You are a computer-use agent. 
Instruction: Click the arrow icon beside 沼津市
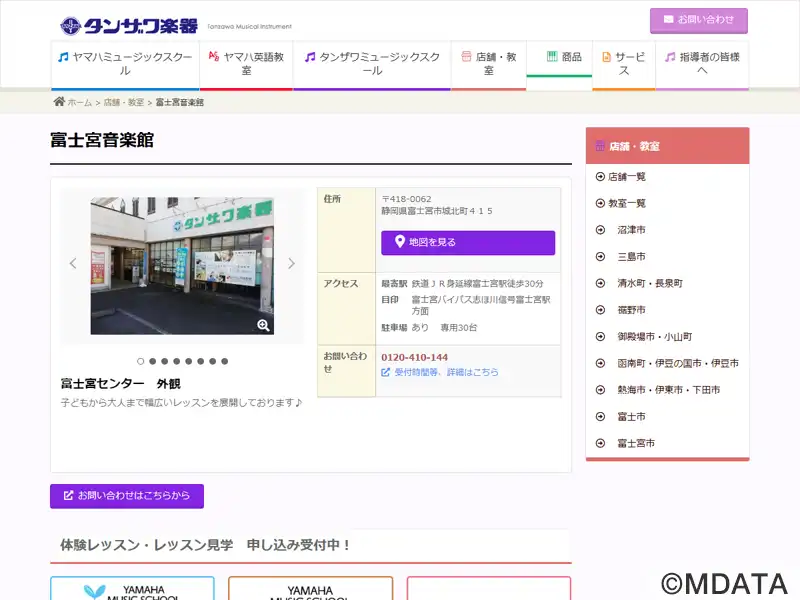[x=600, y=230]
